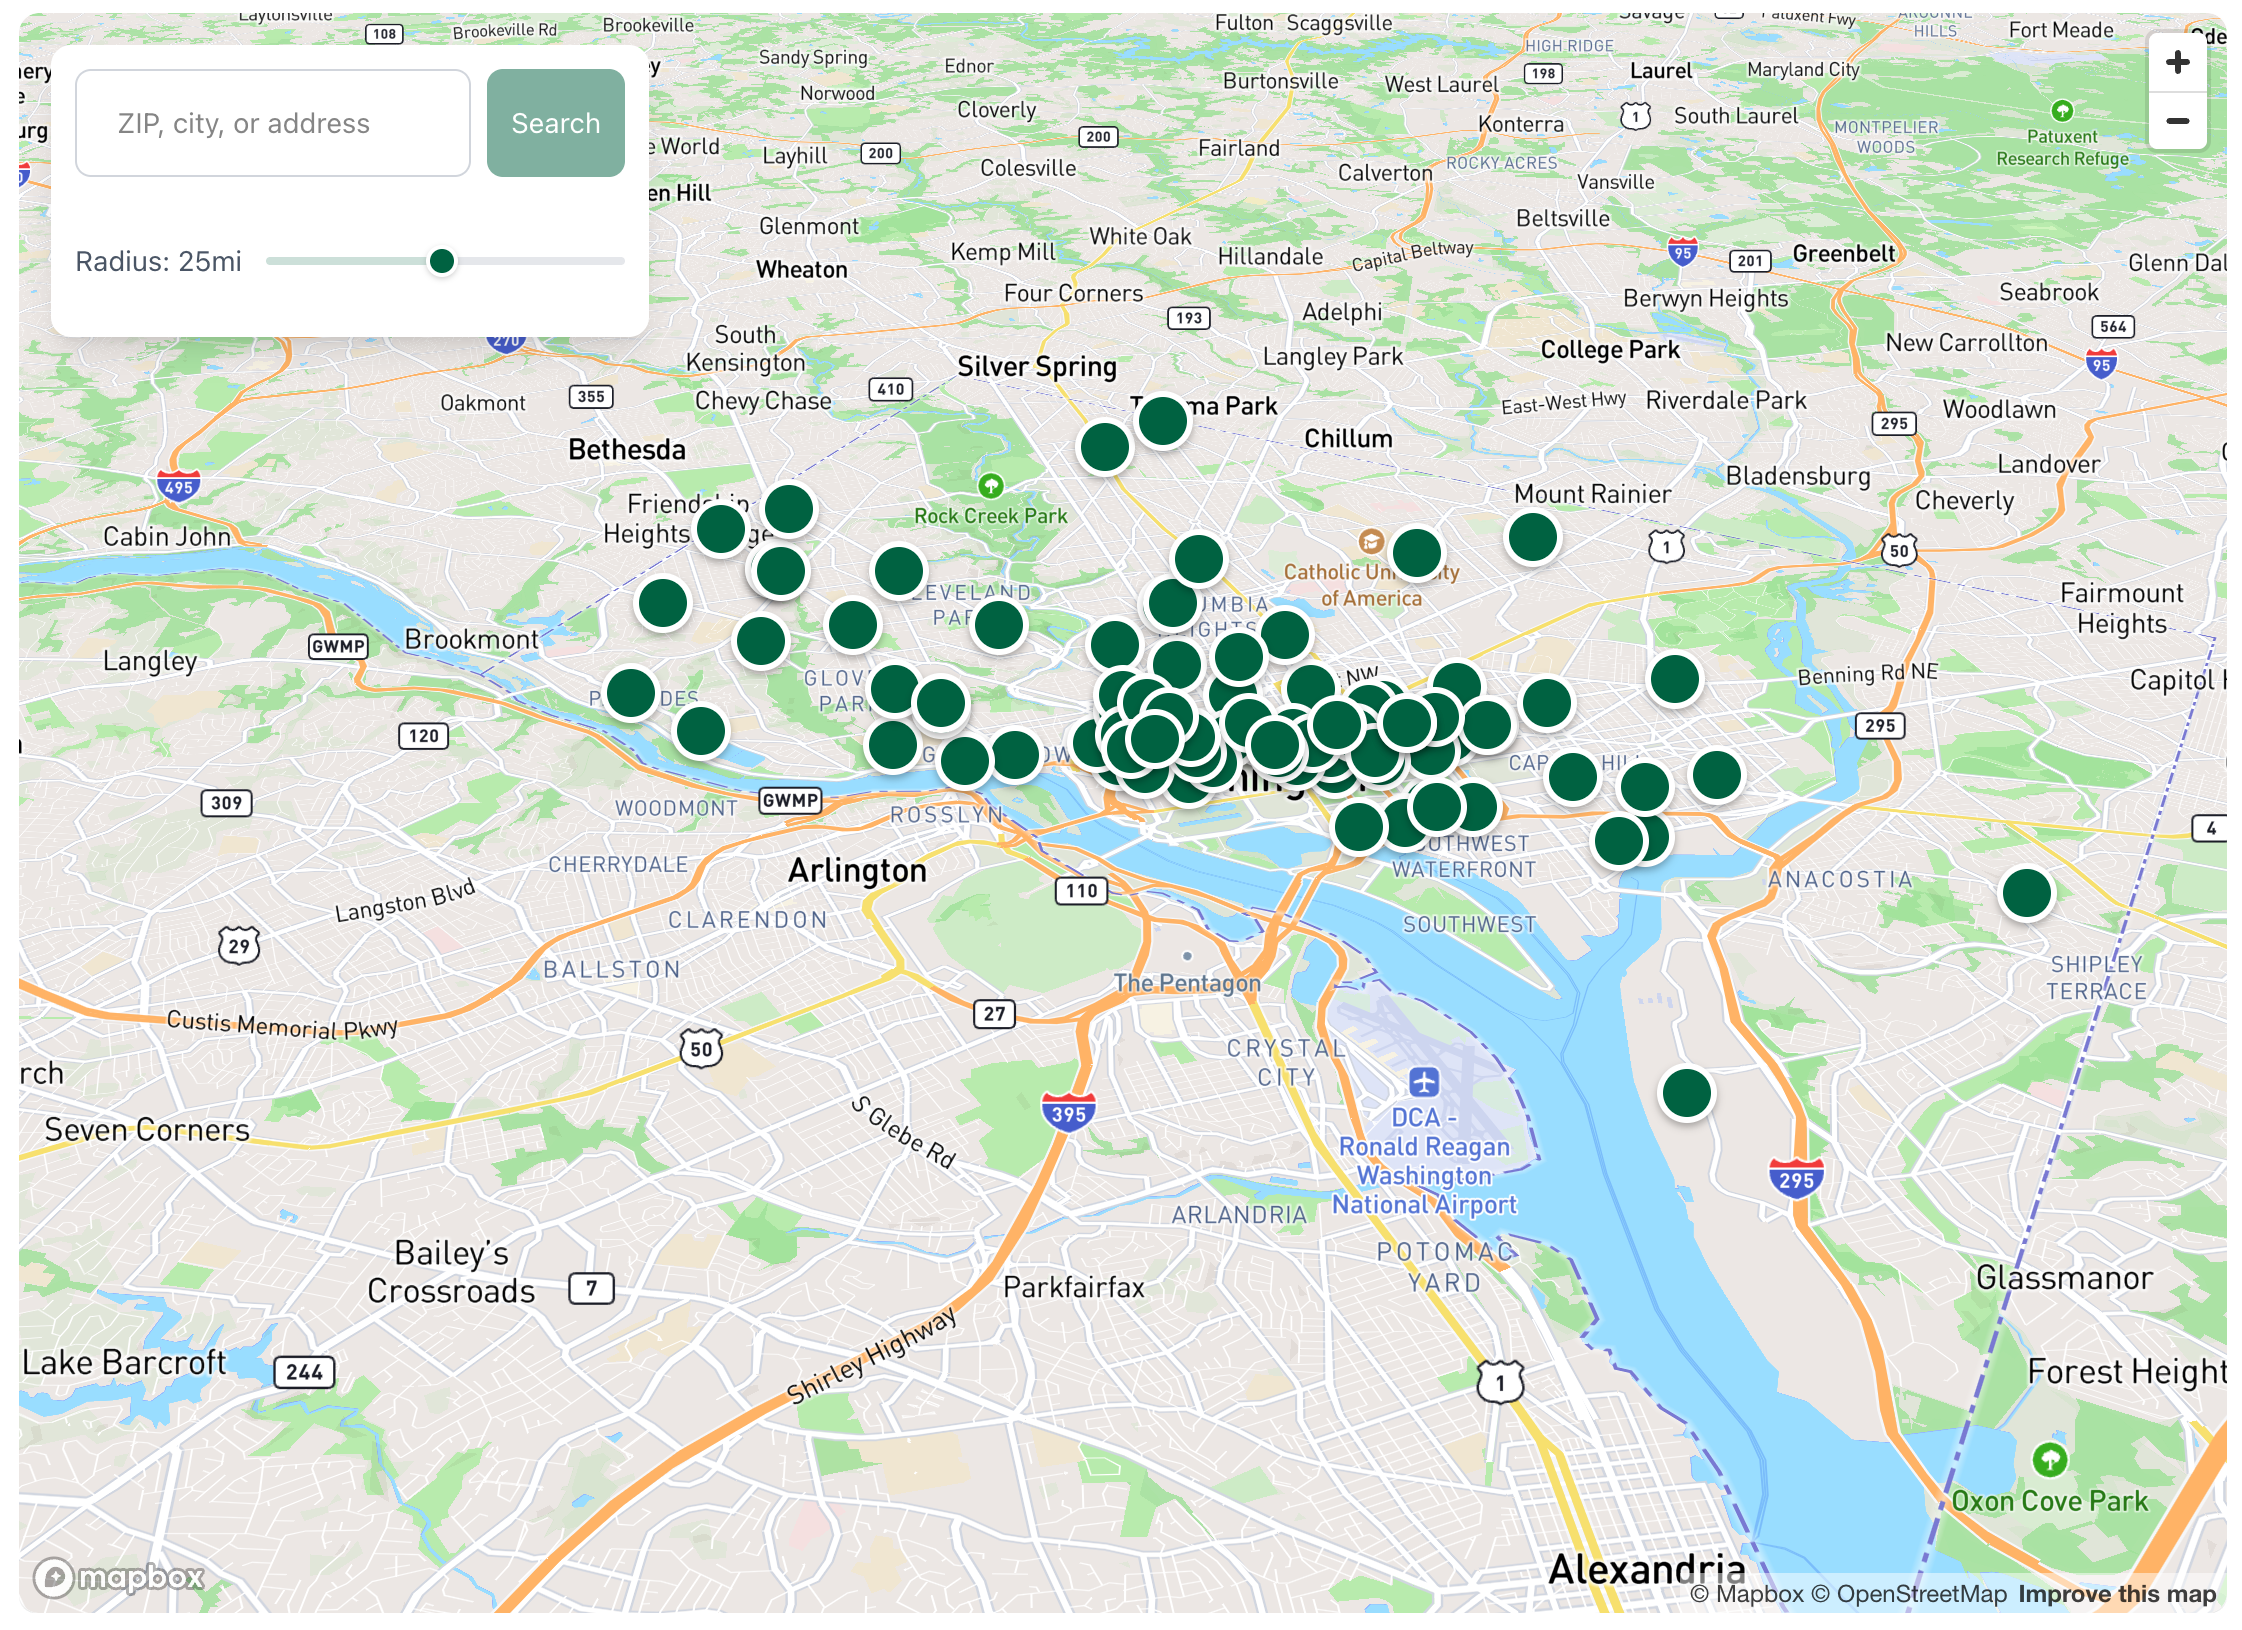Open the Mapbox copyright attribution link
This screenshot has height=1630, width=2242.
[x=1746, y=1594]
